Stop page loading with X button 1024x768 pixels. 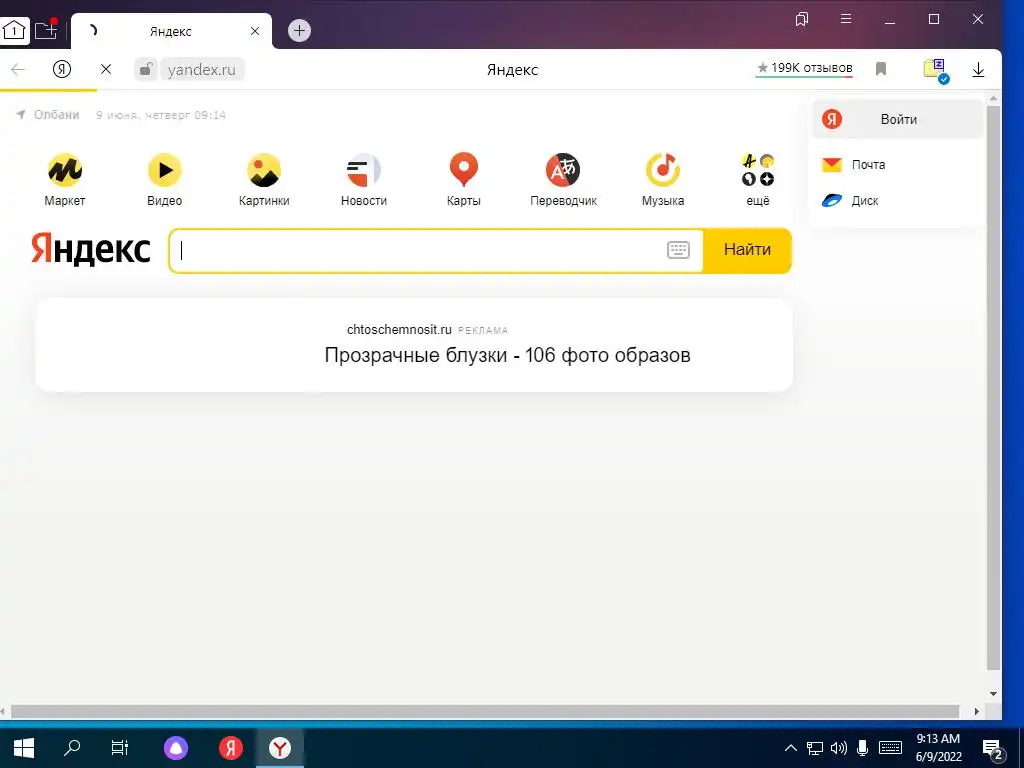tap(106, 69)
